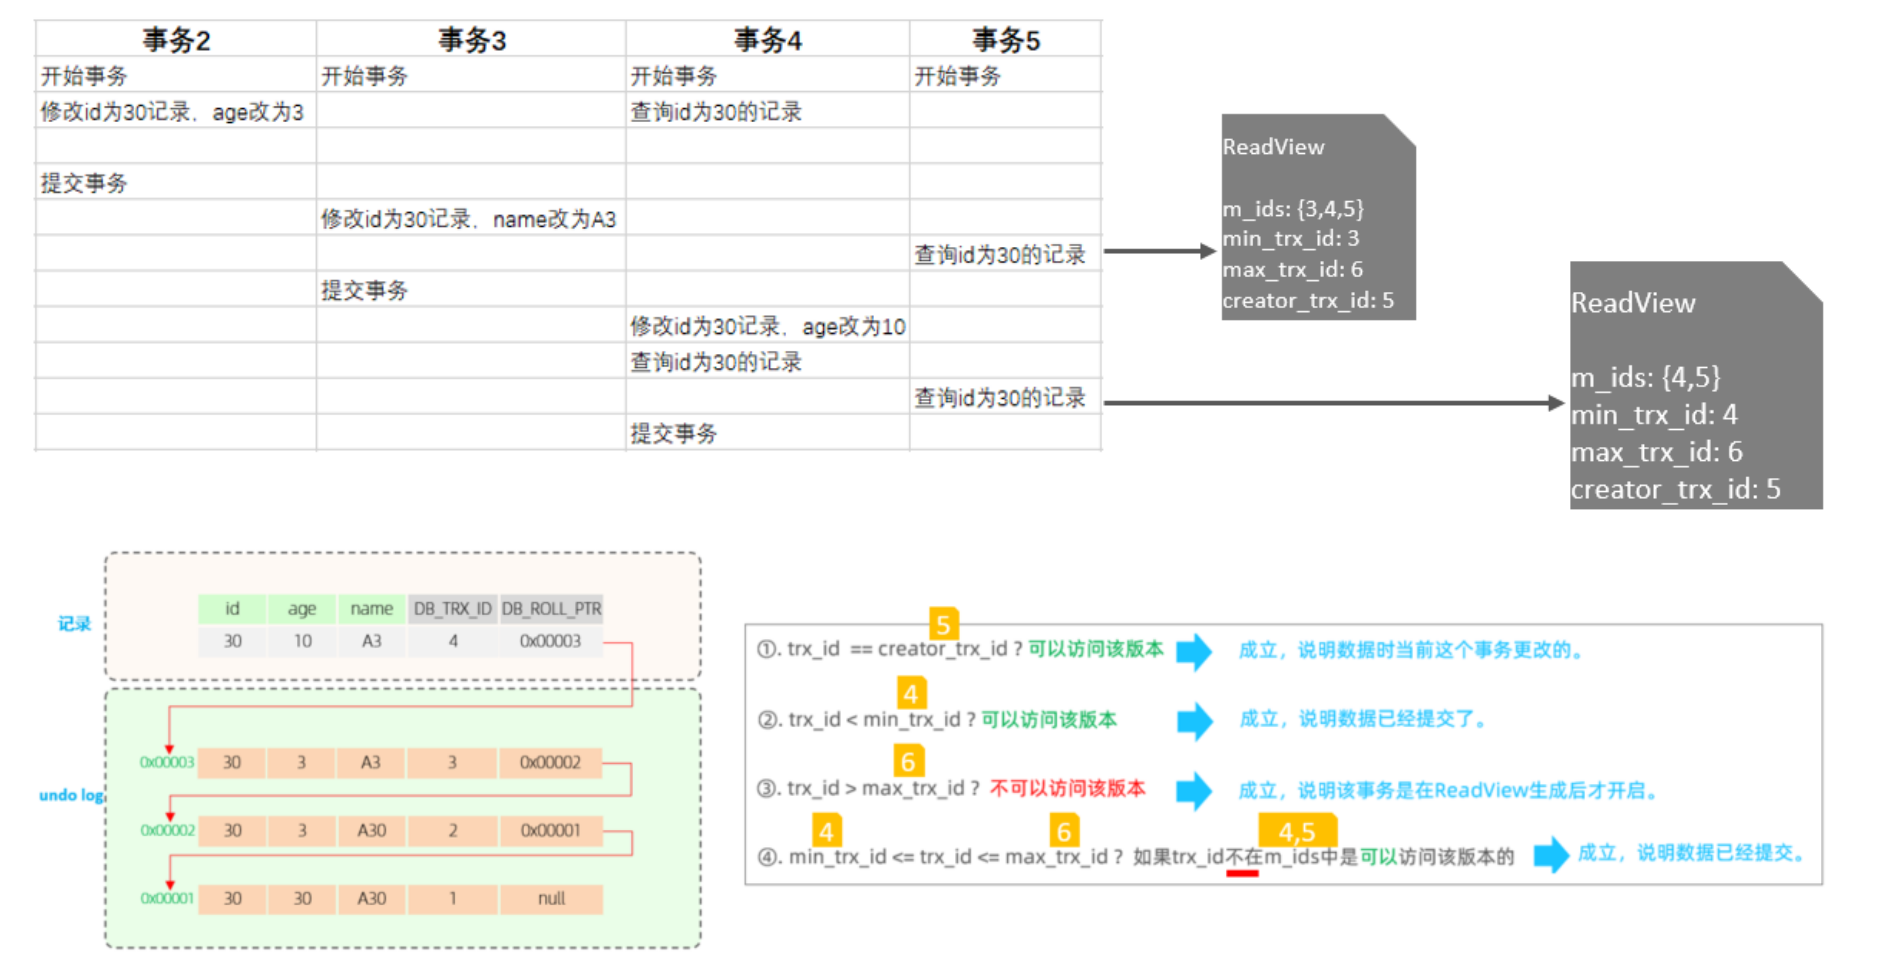Click 提交事务 in the 事务3 column
This screenshot has width=1881, height=980.
365,291
